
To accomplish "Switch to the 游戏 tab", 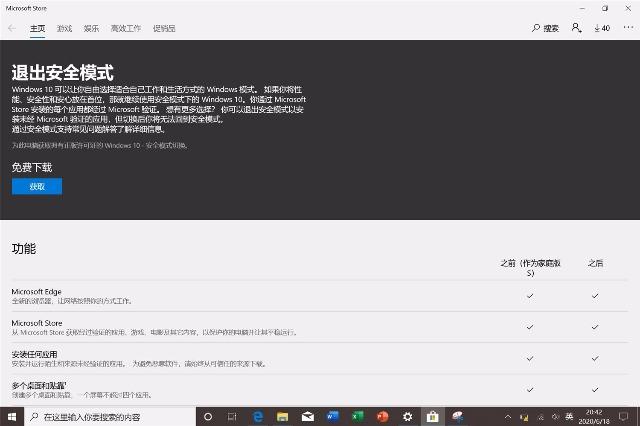I will (x=64, y=28).
